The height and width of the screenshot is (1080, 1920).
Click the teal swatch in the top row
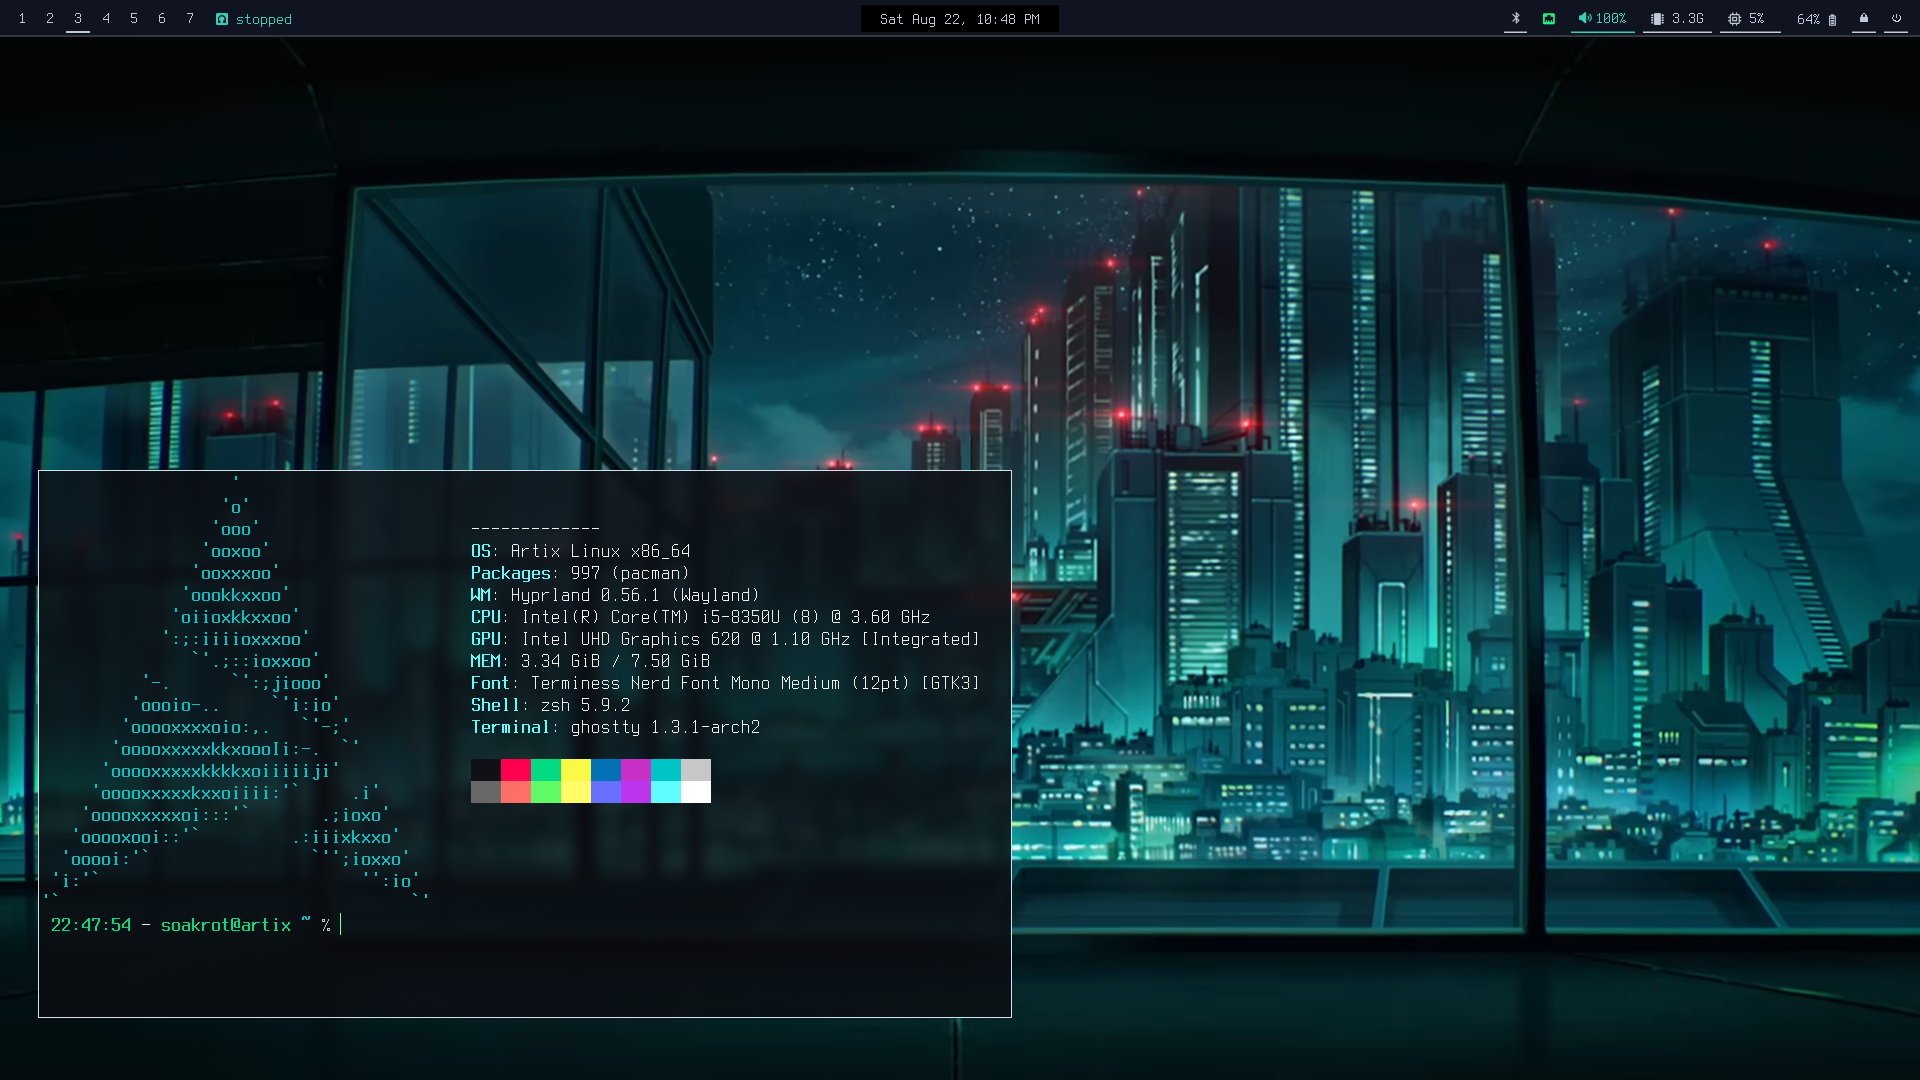(666, 770)
